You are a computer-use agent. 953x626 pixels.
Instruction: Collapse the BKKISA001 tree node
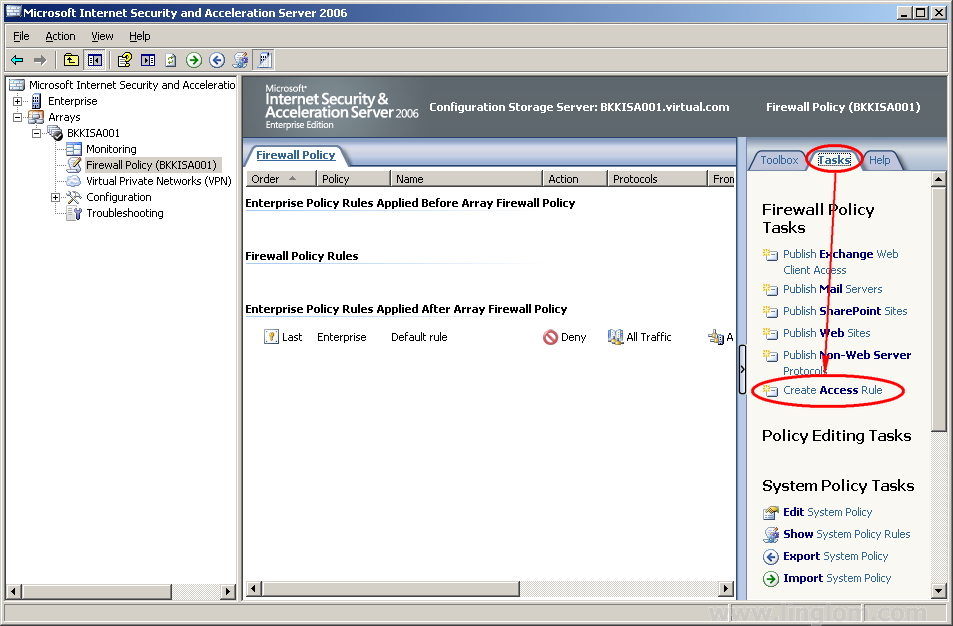point(36,133)
